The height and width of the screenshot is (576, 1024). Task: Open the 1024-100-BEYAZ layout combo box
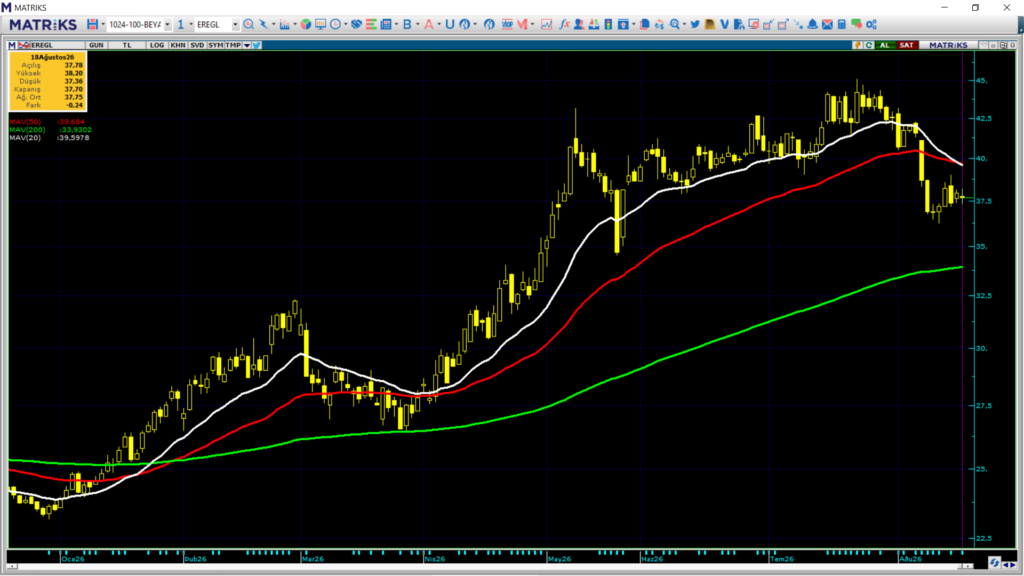point(138,24)
